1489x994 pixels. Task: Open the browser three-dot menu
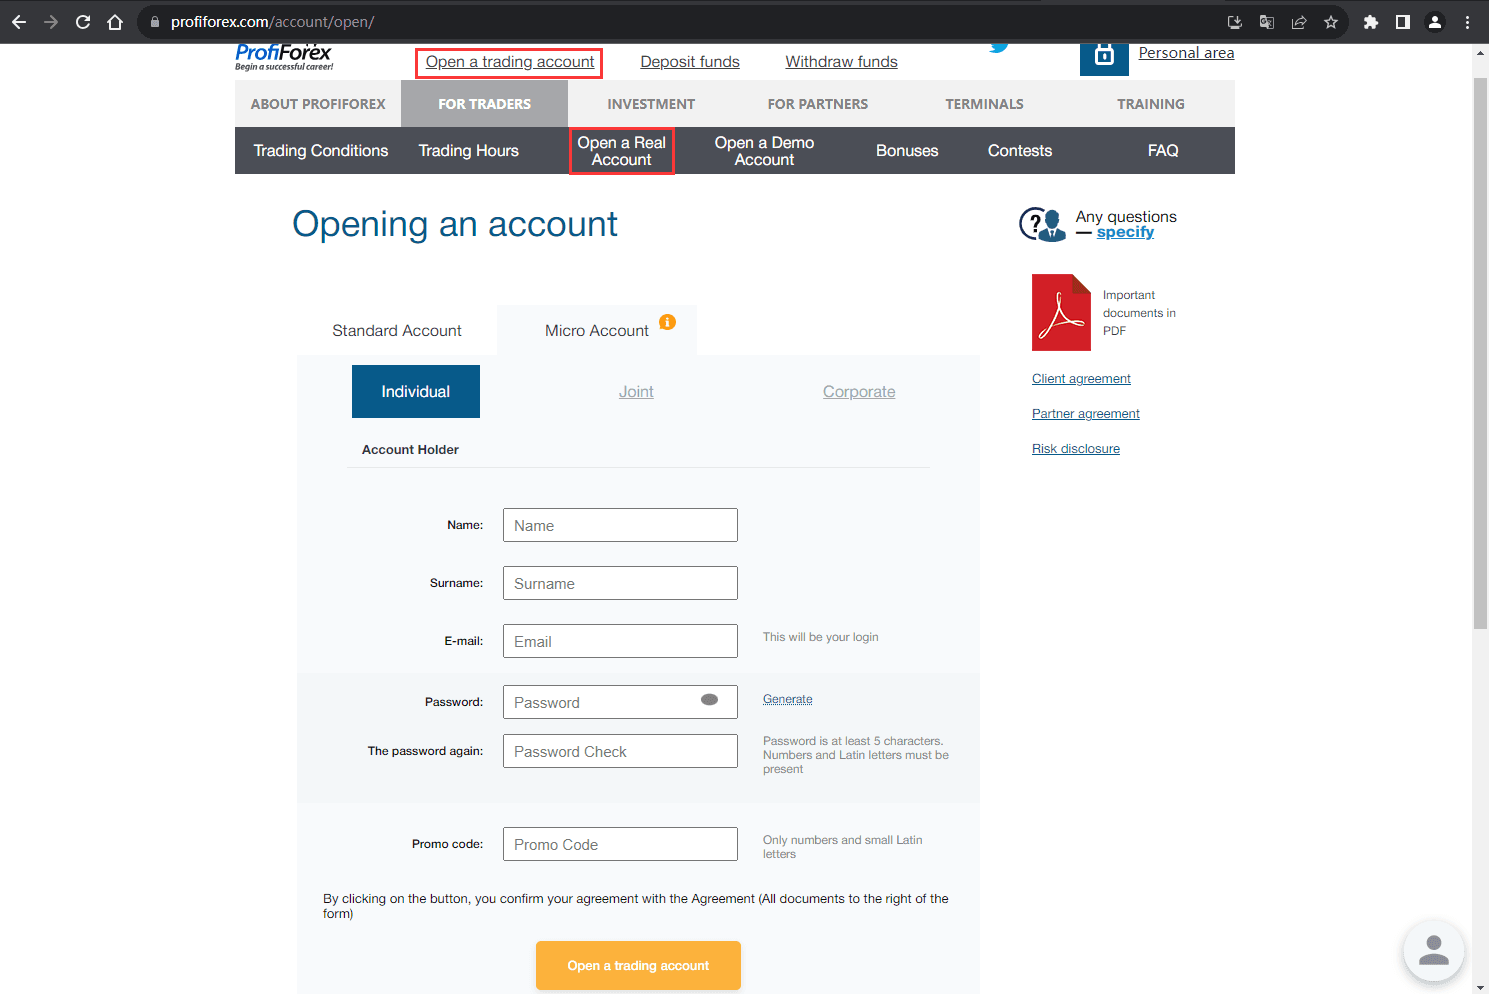click(1467, 22)
